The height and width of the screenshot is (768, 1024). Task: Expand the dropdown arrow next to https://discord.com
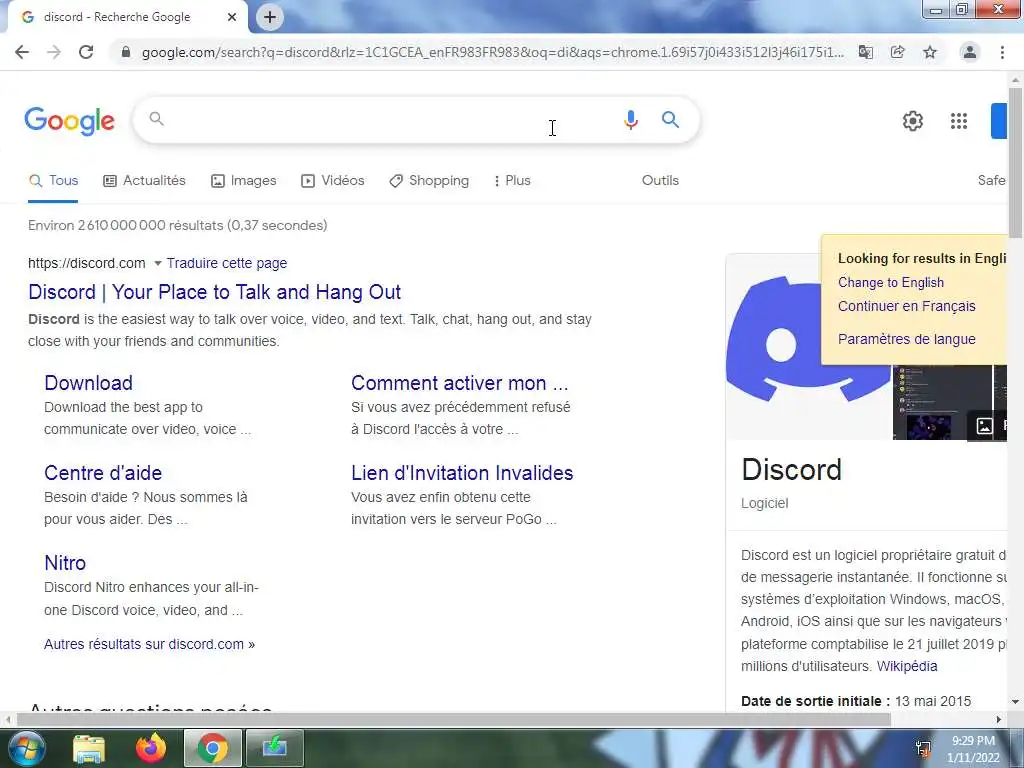[157, 263]
